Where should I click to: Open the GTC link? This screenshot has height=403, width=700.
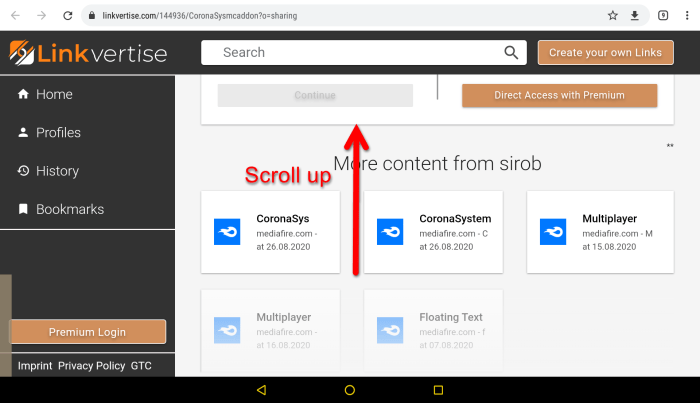click(141, 366)
